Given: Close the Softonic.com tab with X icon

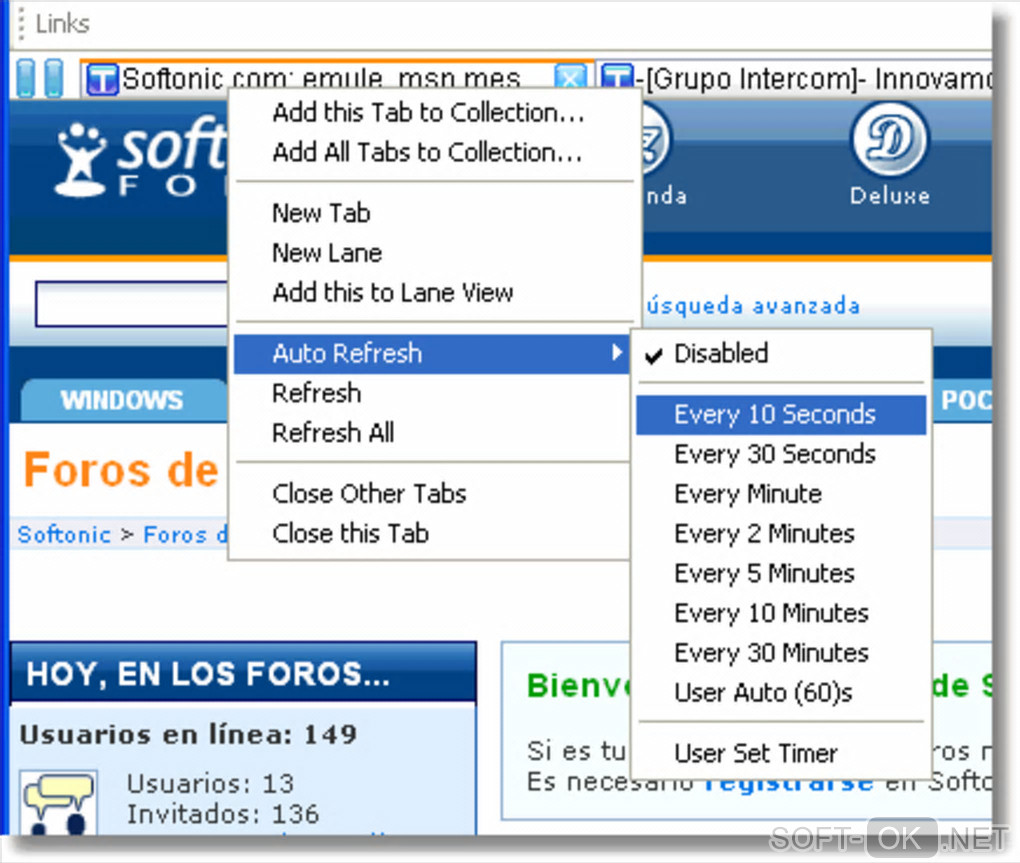Looking at the screenshot, I should (x=570, y=79).
